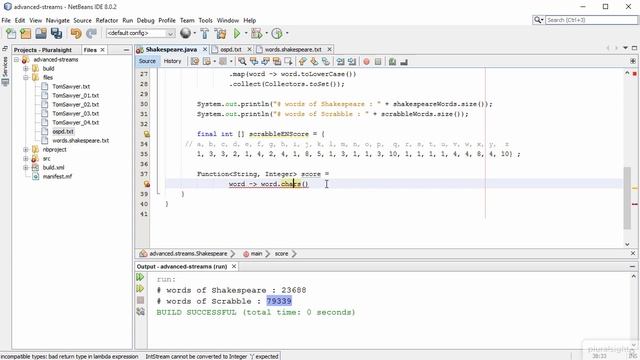Viewport: 640px width, 360px height.
Task: Click the Undo arrow icon
Action: point(76,33)
